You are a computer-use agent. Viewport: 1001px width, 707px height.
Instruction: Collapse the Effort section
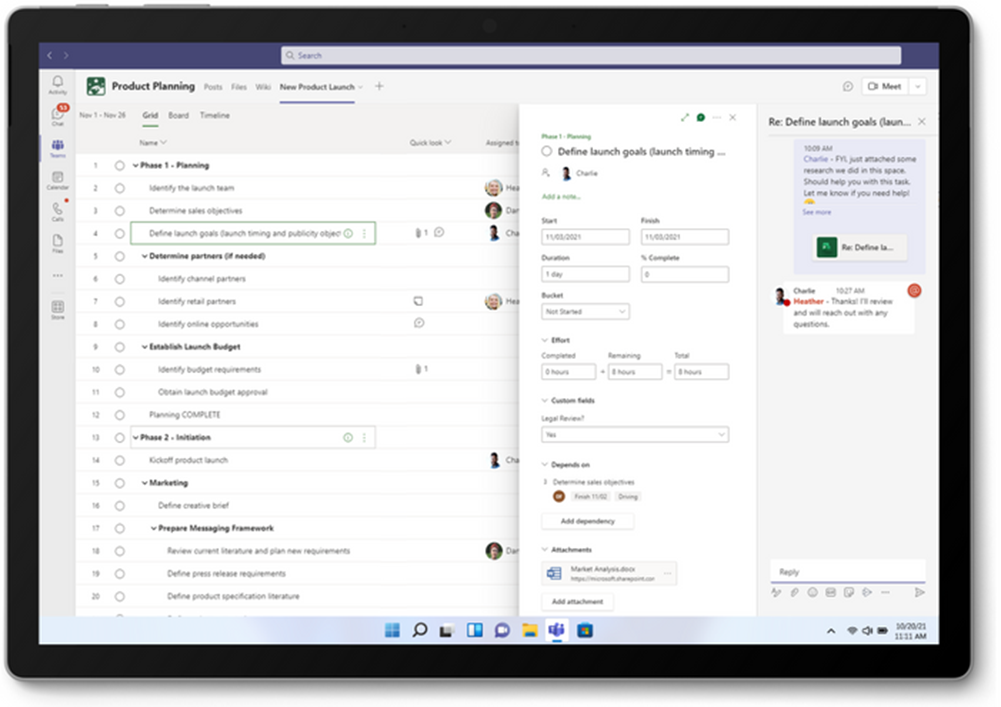tap(545, 340)
